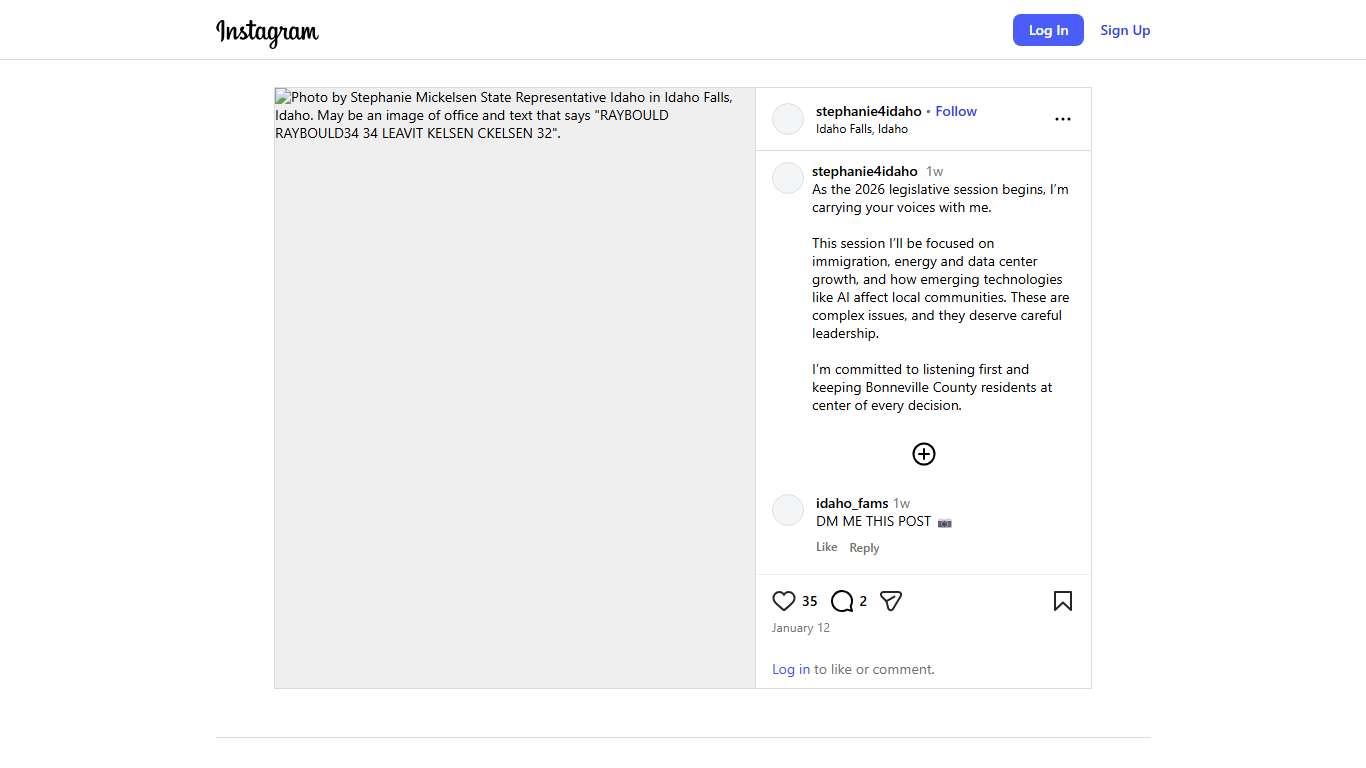Screen dimensions: 1366x768
Task: Open Idaho Falls, Idaho location link
Action: [862, 129]
